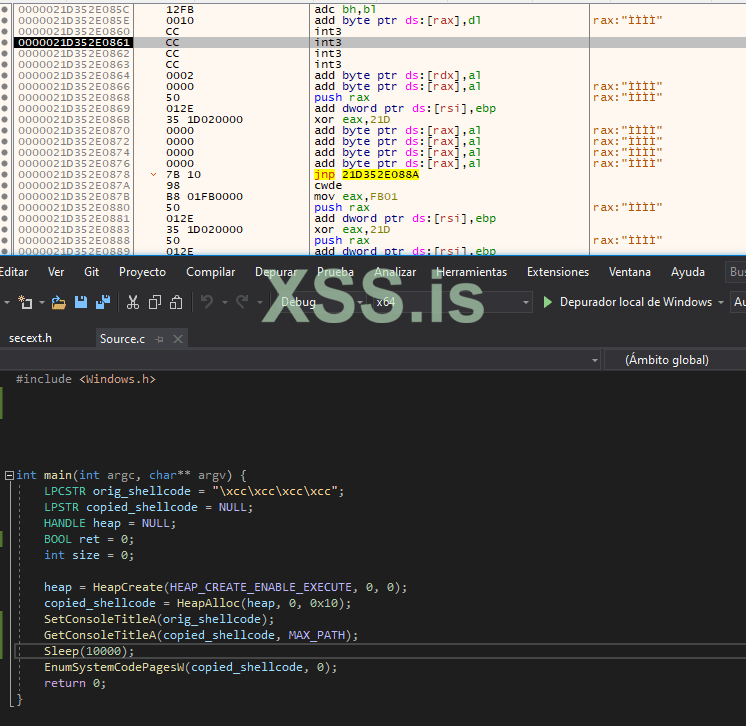The width and height of the screenshot is (746, 726).
Task: Collapse the main function code block
Action: (7, 476)
